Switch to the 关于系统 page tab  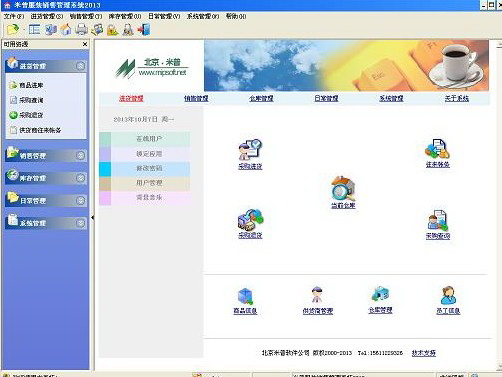click(x=457, y=98)
